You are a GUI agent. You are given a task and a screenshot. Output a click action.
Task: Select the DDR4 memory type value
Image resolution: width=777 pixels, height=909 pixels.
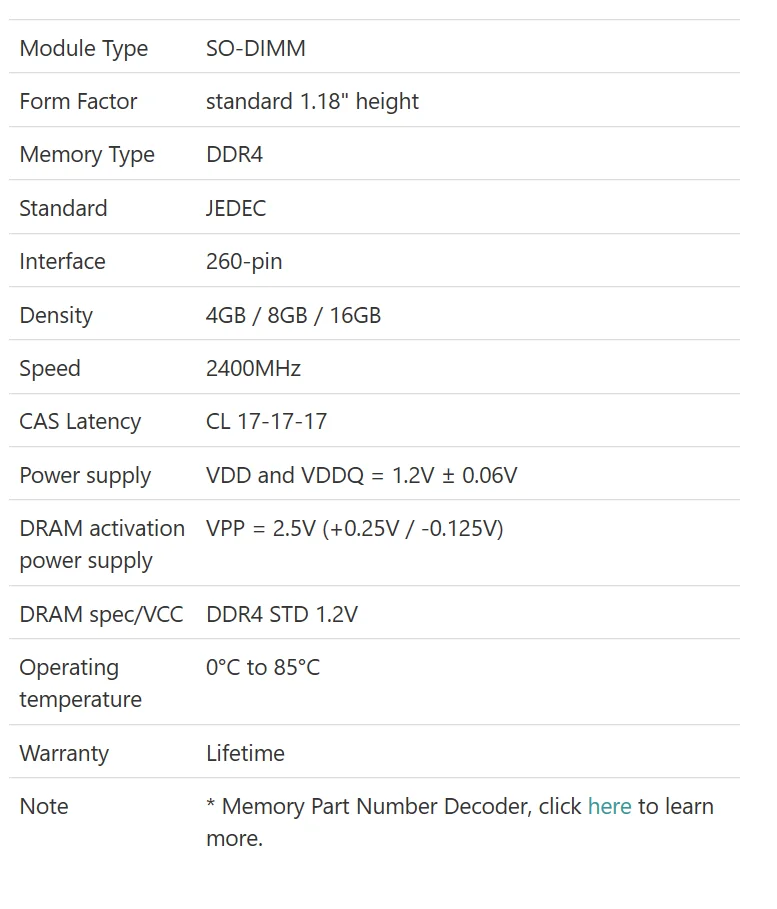click(x=234, y=155)
